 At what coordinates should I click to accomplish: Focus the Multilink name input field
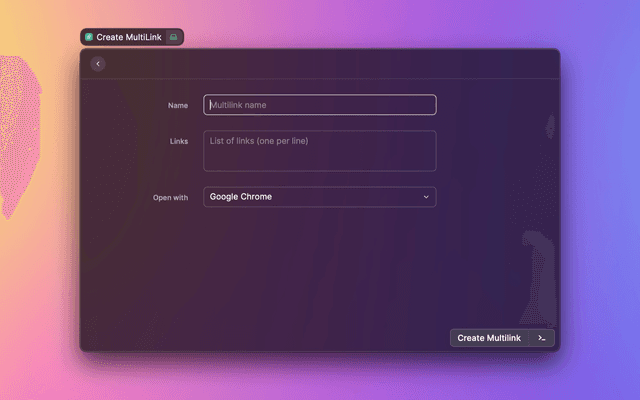[x=320, y=105]
